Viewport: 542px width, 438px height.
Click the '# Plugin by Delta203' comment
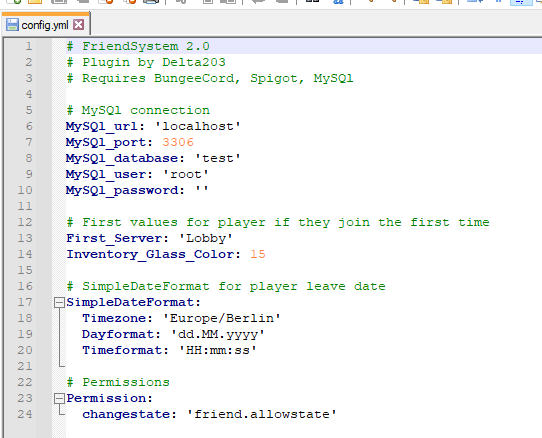click(x=146, y=62)
